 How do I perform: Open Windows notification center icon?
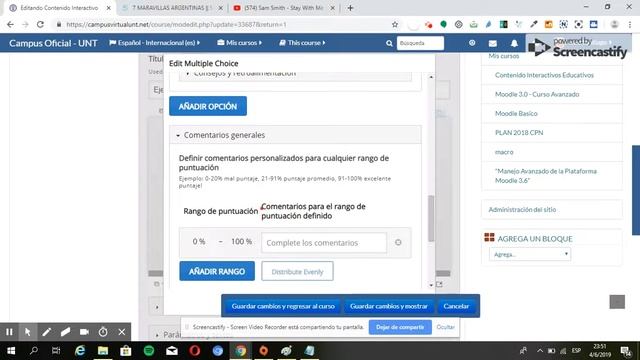[625, 351]
